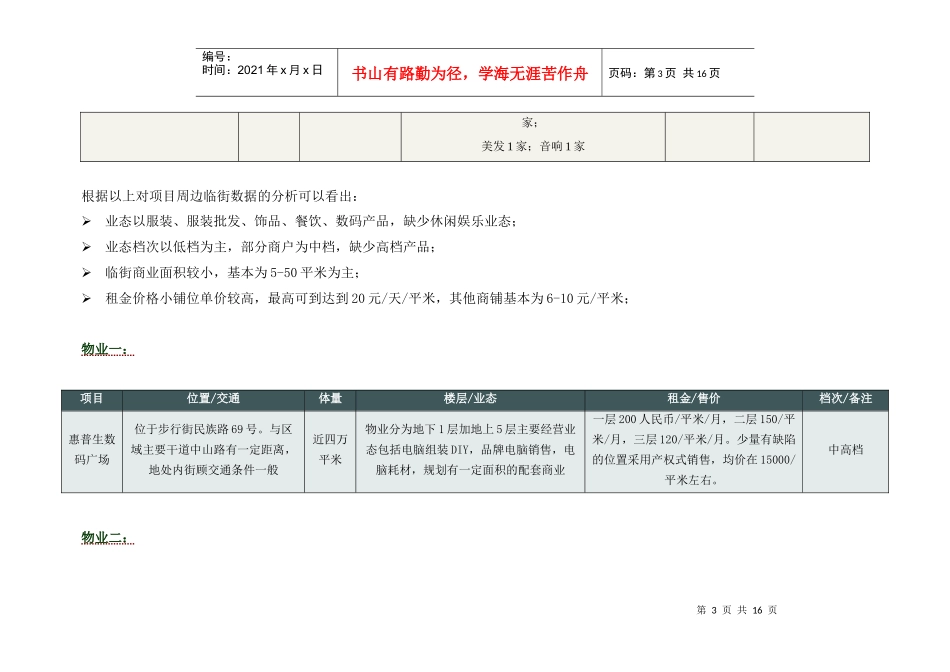Select header page text '页码: 第3页 共16页'
The image size is (950, 672).
664,73
